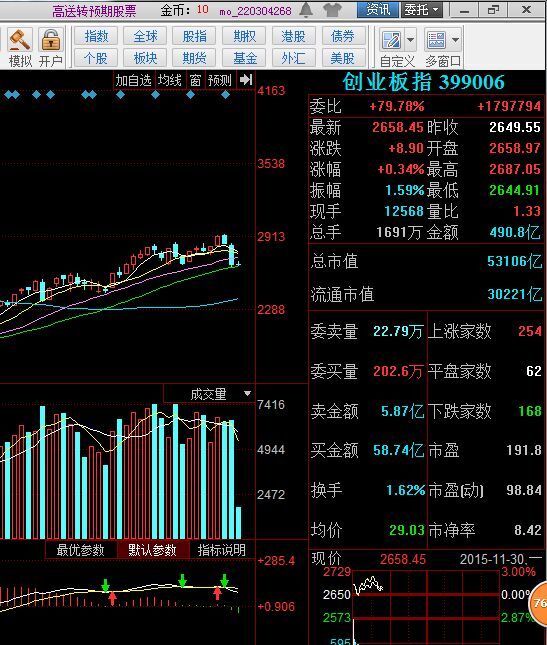Click the shirt skin icon

332,9
